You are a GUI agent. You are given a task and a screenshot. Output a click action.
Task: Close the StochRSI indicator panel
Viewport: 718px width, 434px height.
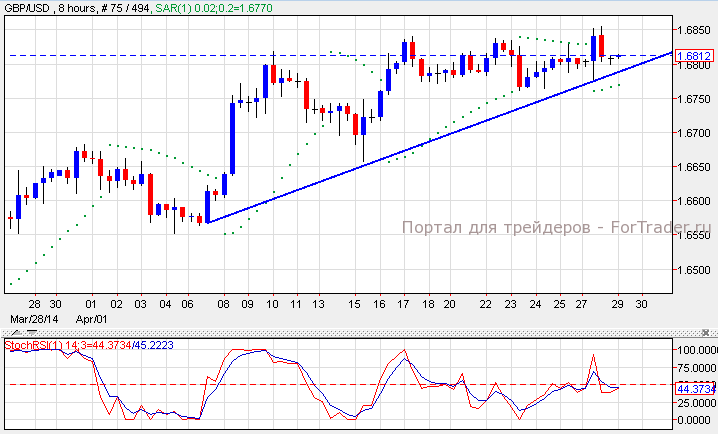(x=706, y=333)
